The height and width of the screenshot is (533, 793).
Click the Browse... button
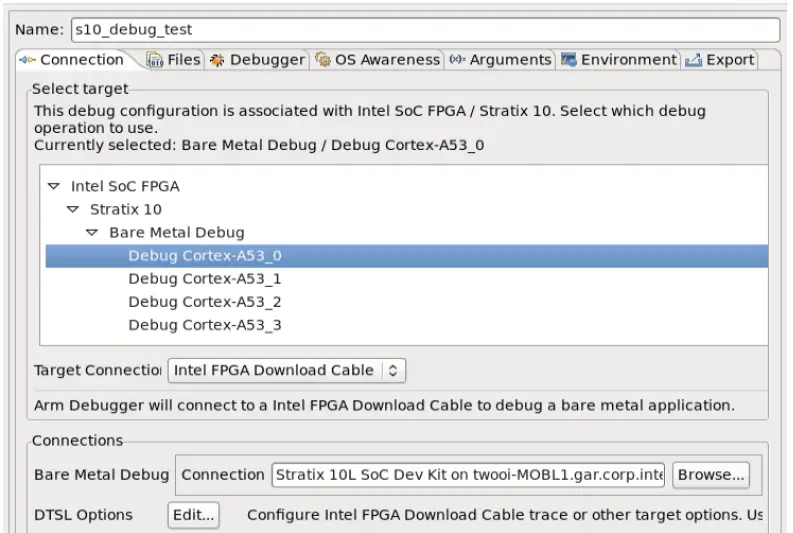pyautogui.click(x=711, y=475)
